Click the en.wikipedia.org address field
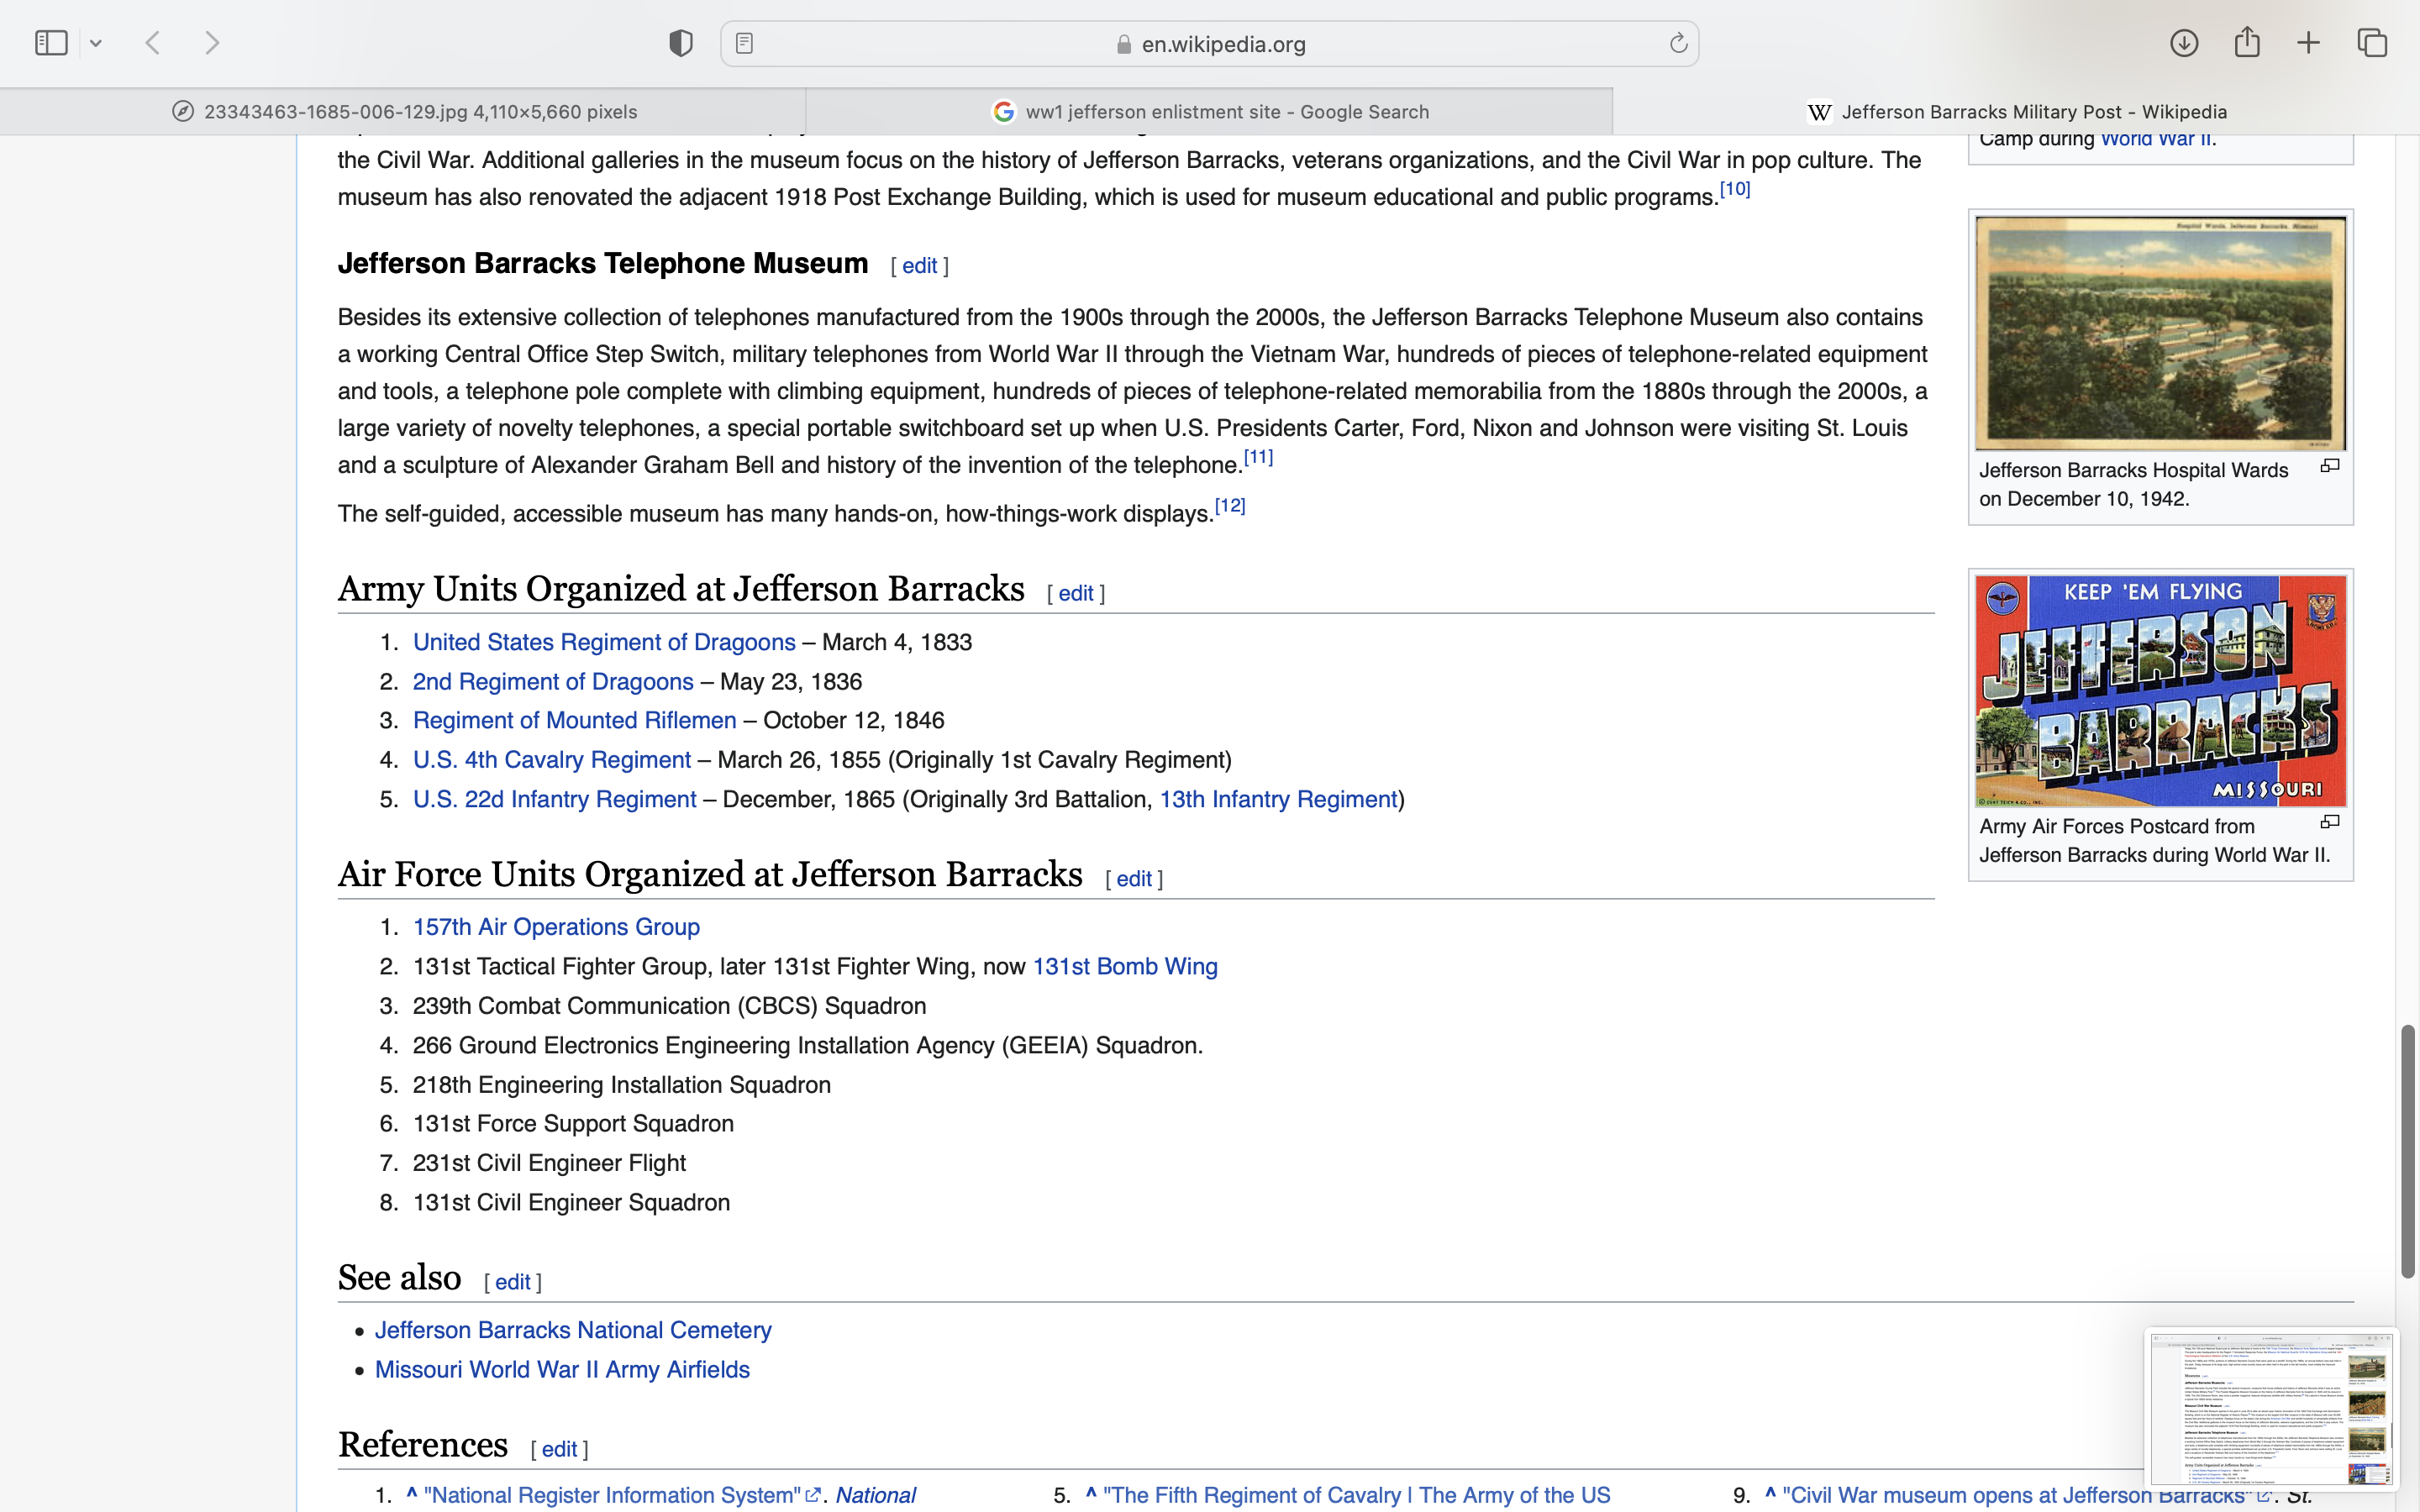Viewport: 2420px width, 1512px height. point(1222,44)
